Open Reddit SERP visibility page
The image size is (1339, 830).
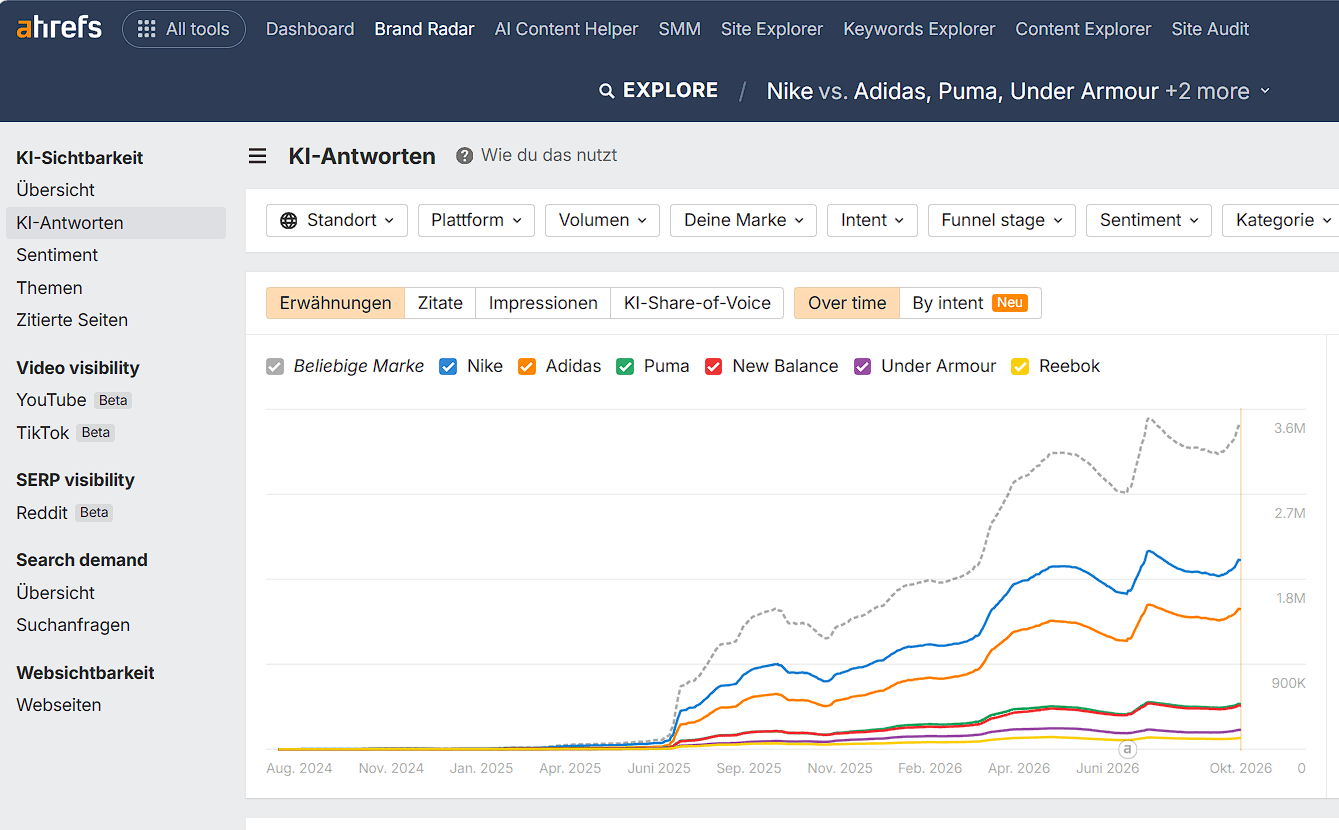pos(42,513)
